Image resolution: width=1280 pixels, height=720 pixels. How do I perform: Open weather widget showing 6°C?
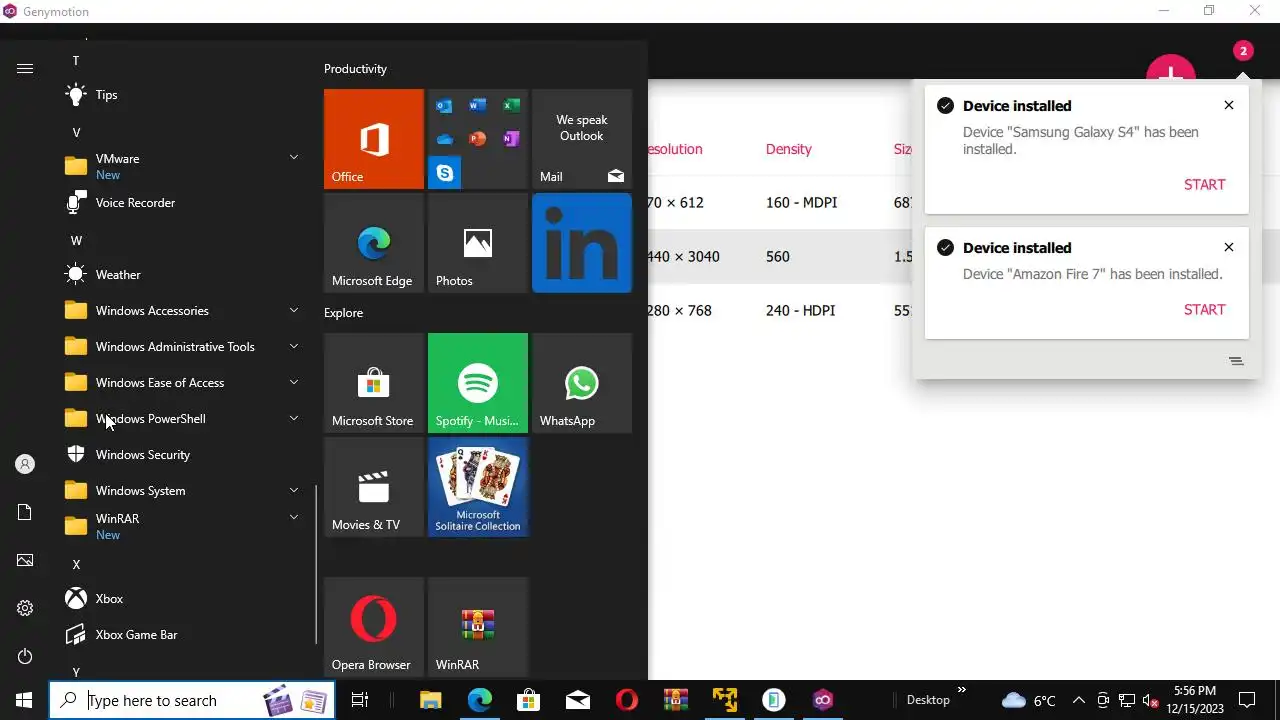(x=1029, y=700)
